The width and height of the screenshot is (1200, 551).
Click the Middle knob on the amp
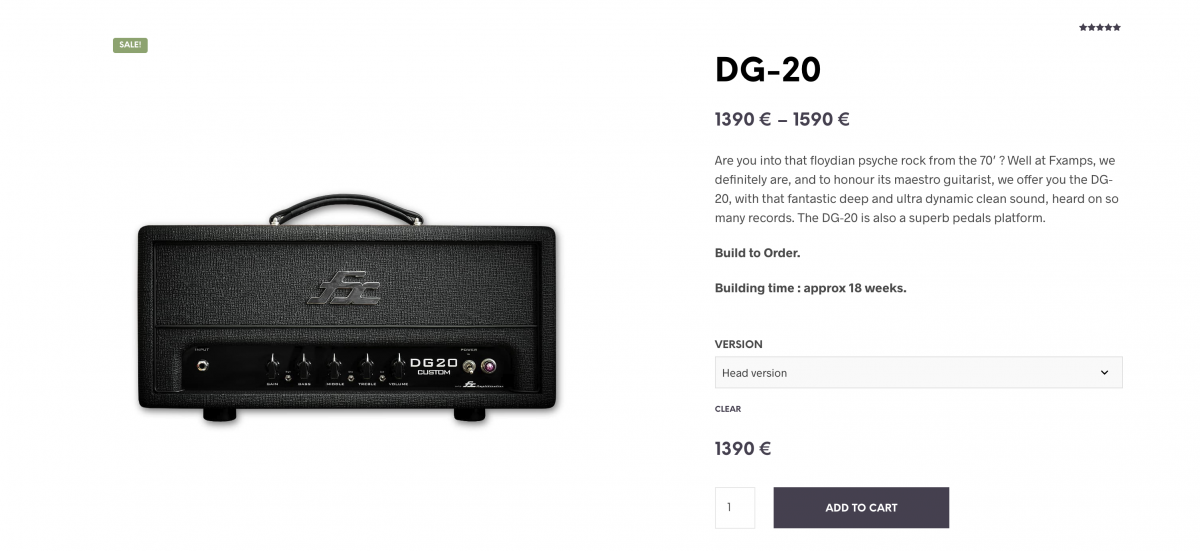click(334, 366)
